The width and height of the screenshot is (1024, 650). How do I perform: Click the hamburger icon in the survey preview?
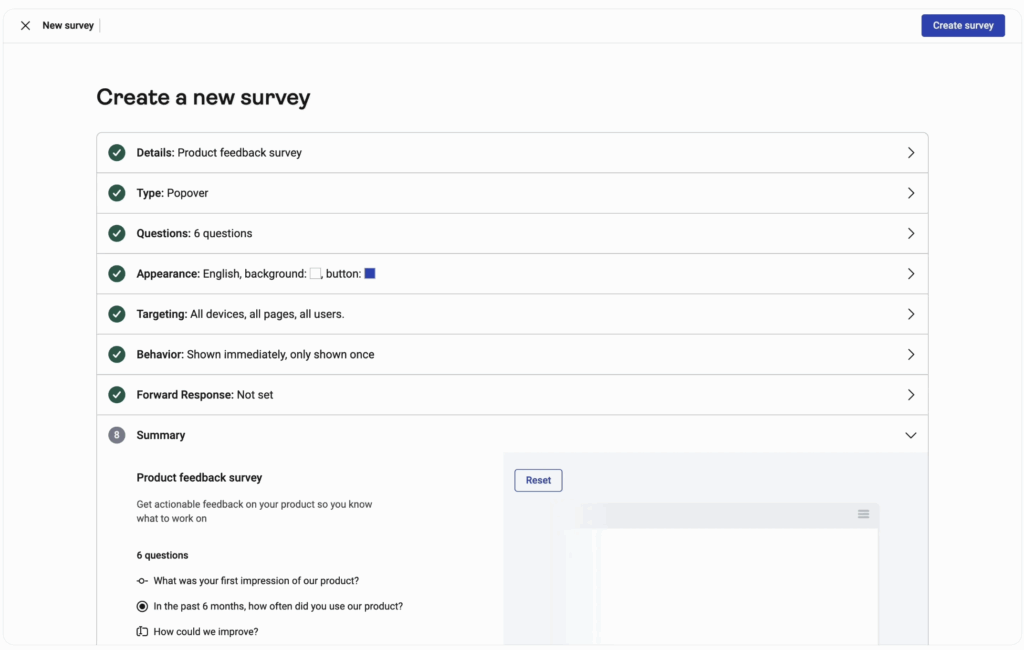click(x=863, y=513)
